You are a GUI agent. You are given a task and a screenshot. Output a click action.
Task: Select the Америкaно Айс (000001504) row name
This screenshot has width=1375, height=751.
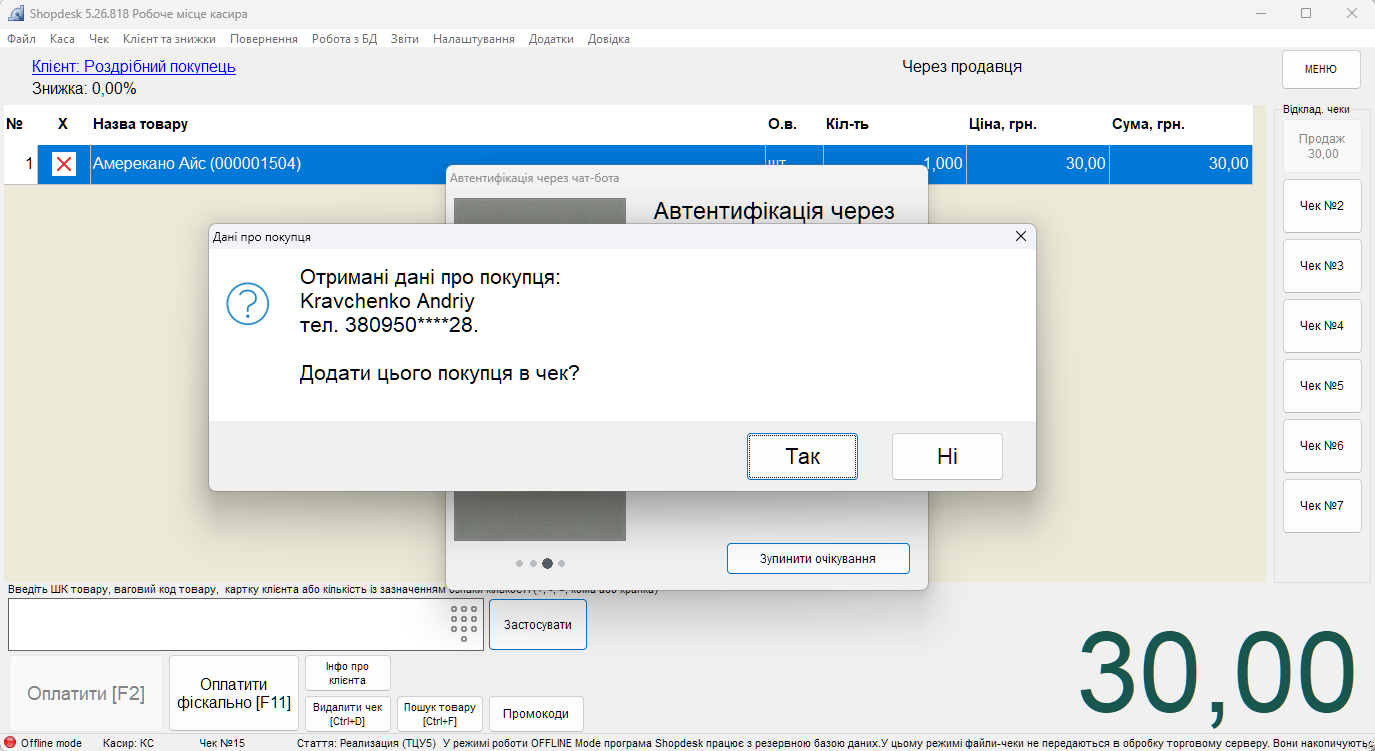[197, 164]
